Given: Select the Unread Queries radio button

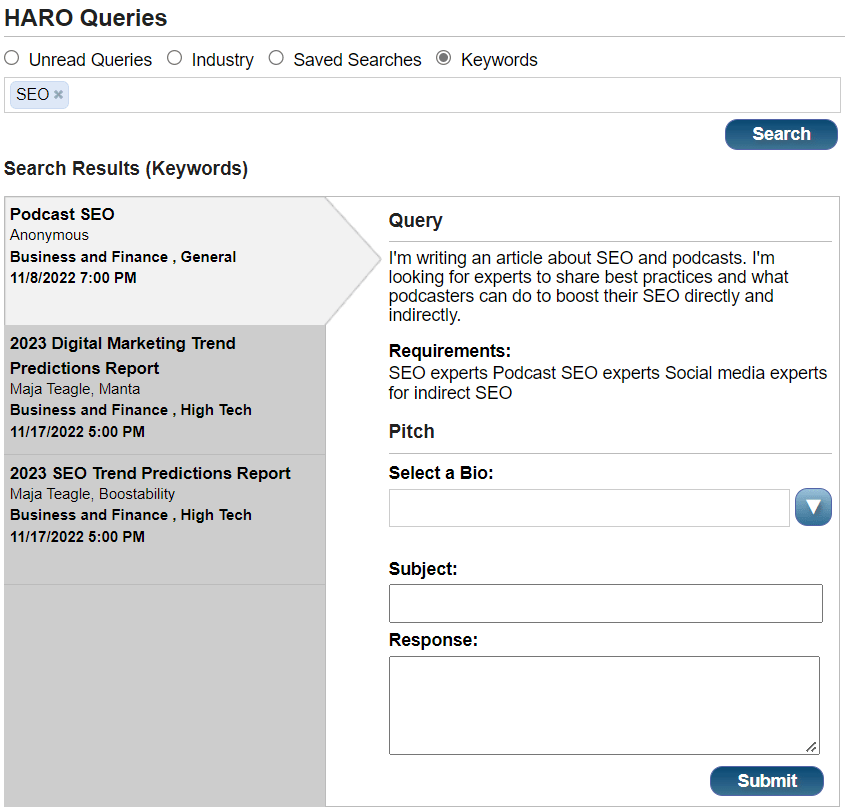Looking at the screenshot, I should pyautogui.click(x=12, y=58).
